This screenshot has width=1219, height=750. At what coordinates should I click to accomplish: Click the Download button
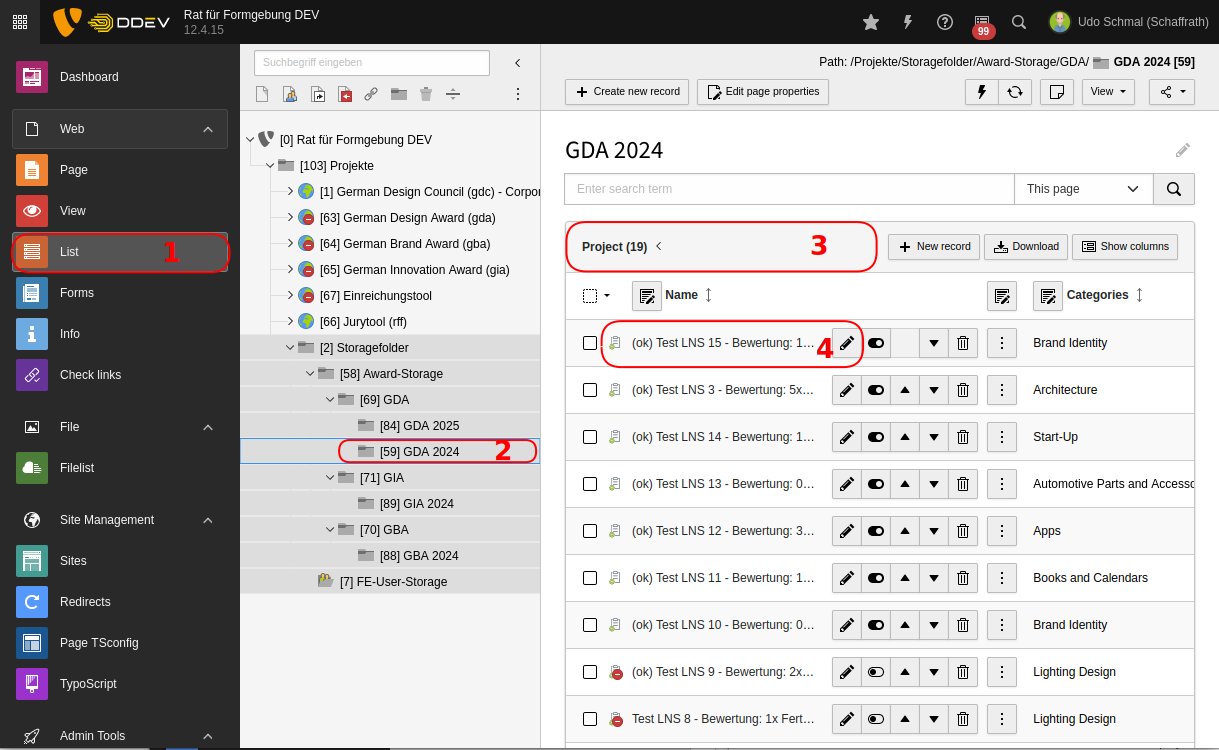coord(1025,247)
